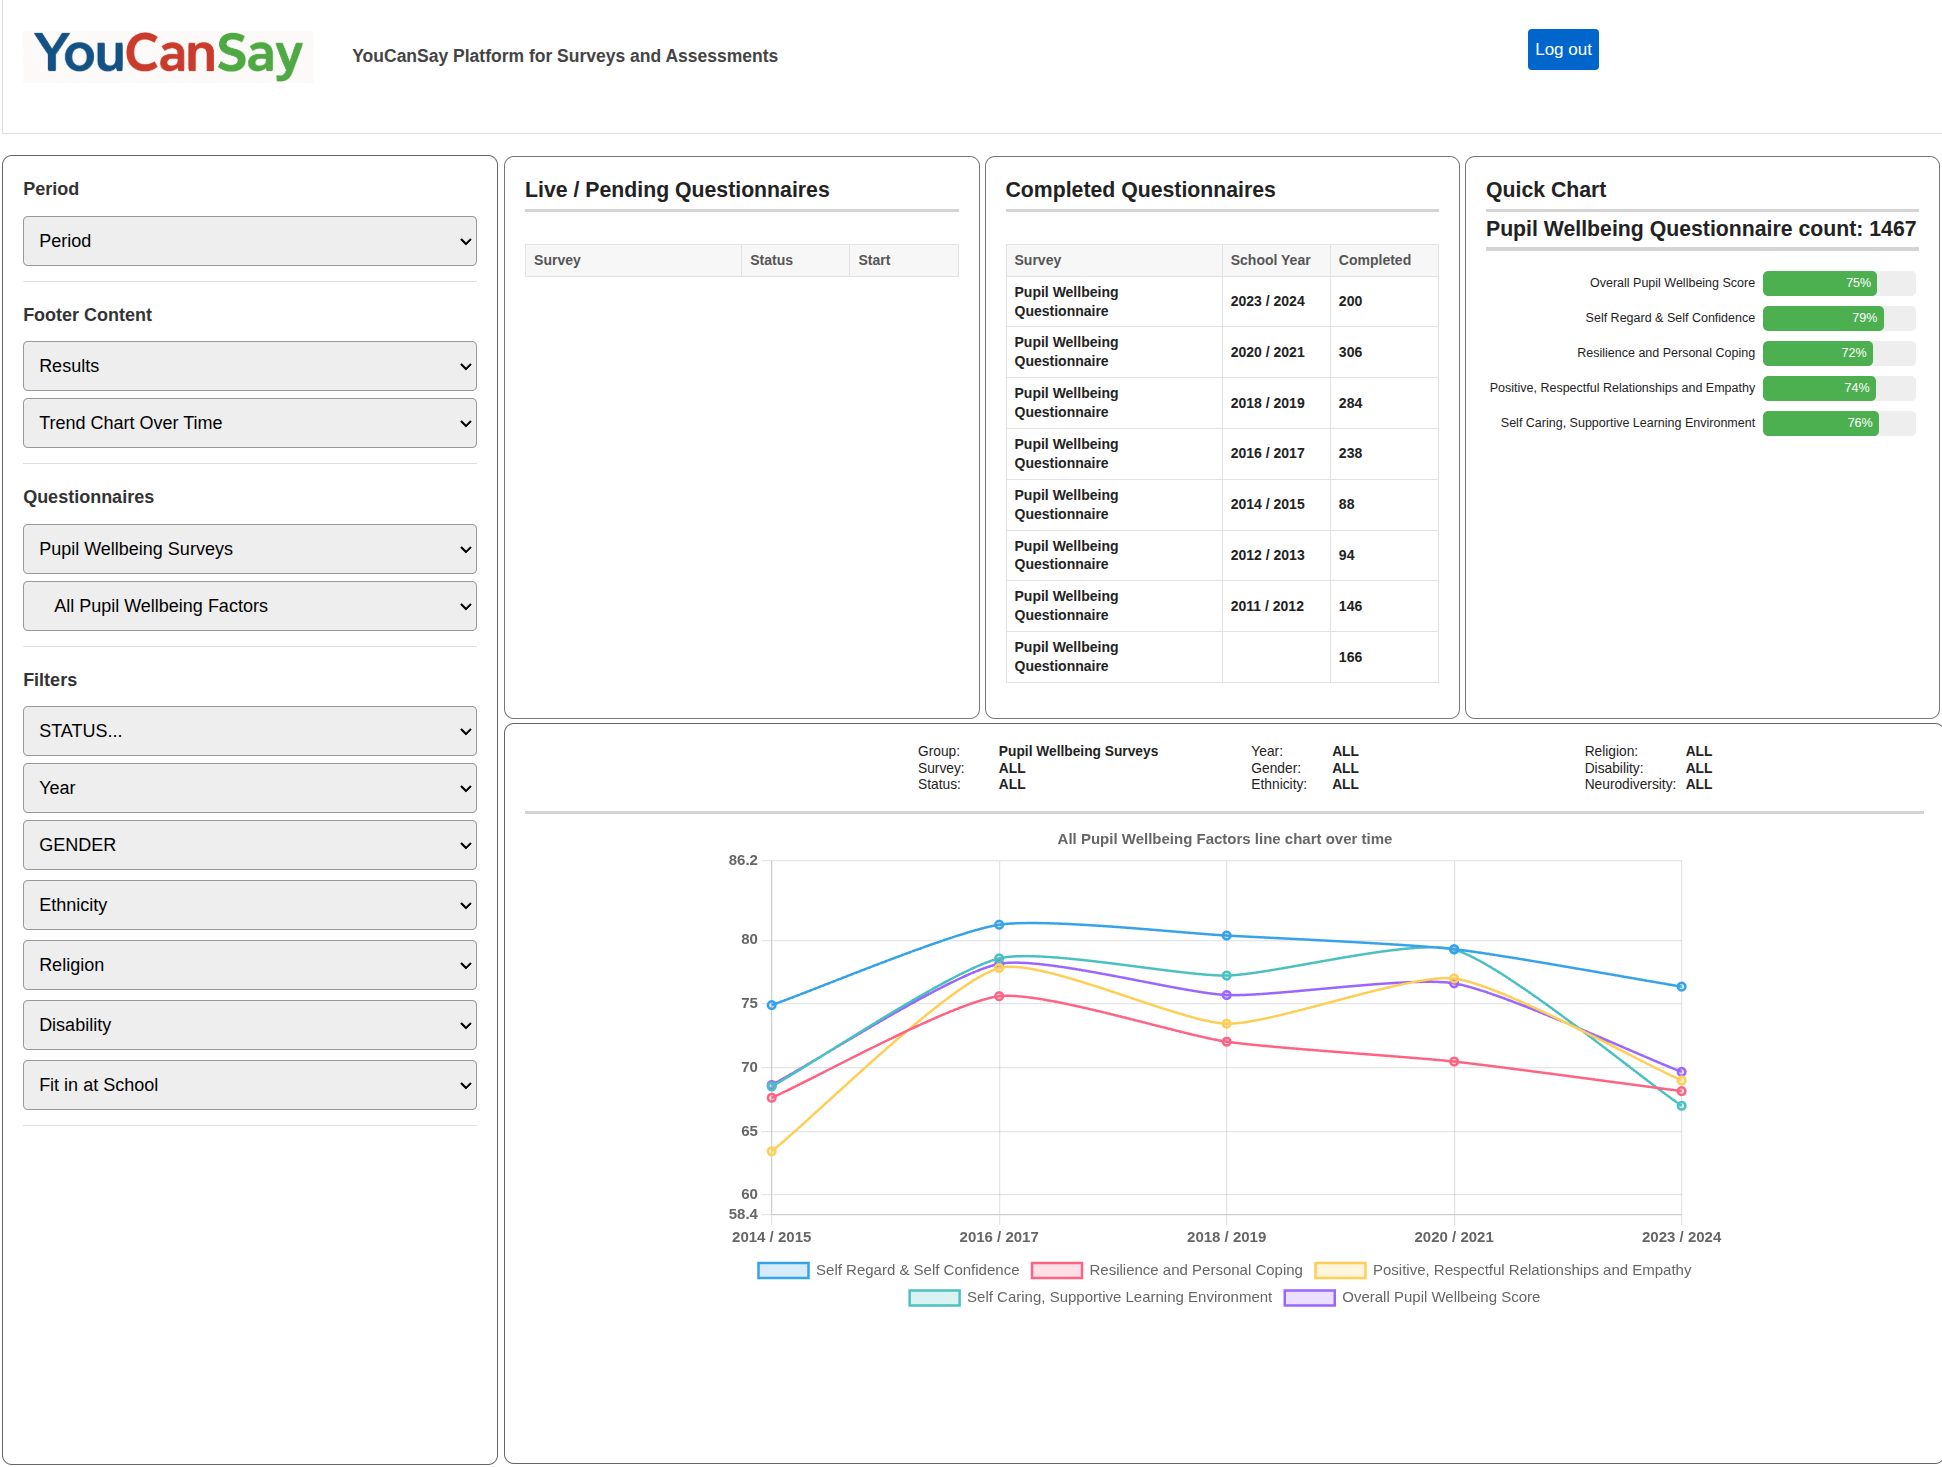Toggle Resilience and Personal Coping legend swatch
This screenshot has height=1467, width=1942.
point(1057,1270)
